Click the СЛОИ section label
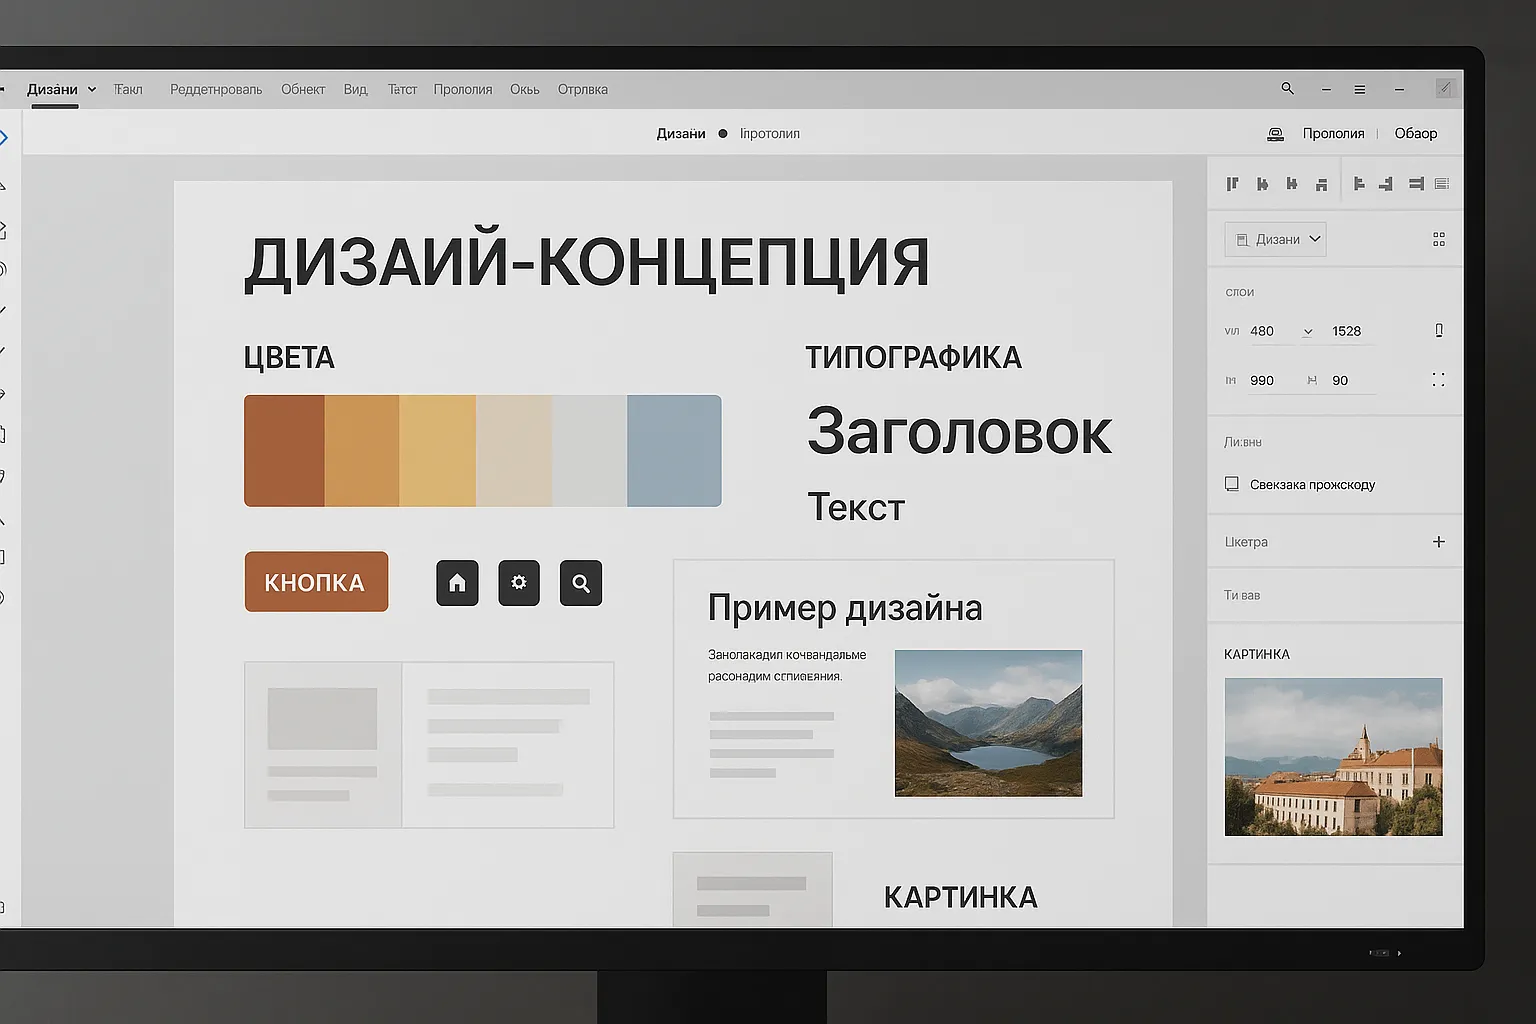This screenshot has height=1024, width=1536. click(x=1240, y=293)
